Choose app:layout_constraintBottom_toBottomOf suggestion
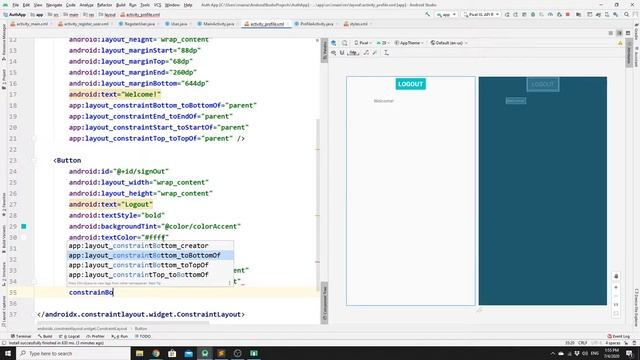This screenshot has height=360, width=640. tap(150, 256)
